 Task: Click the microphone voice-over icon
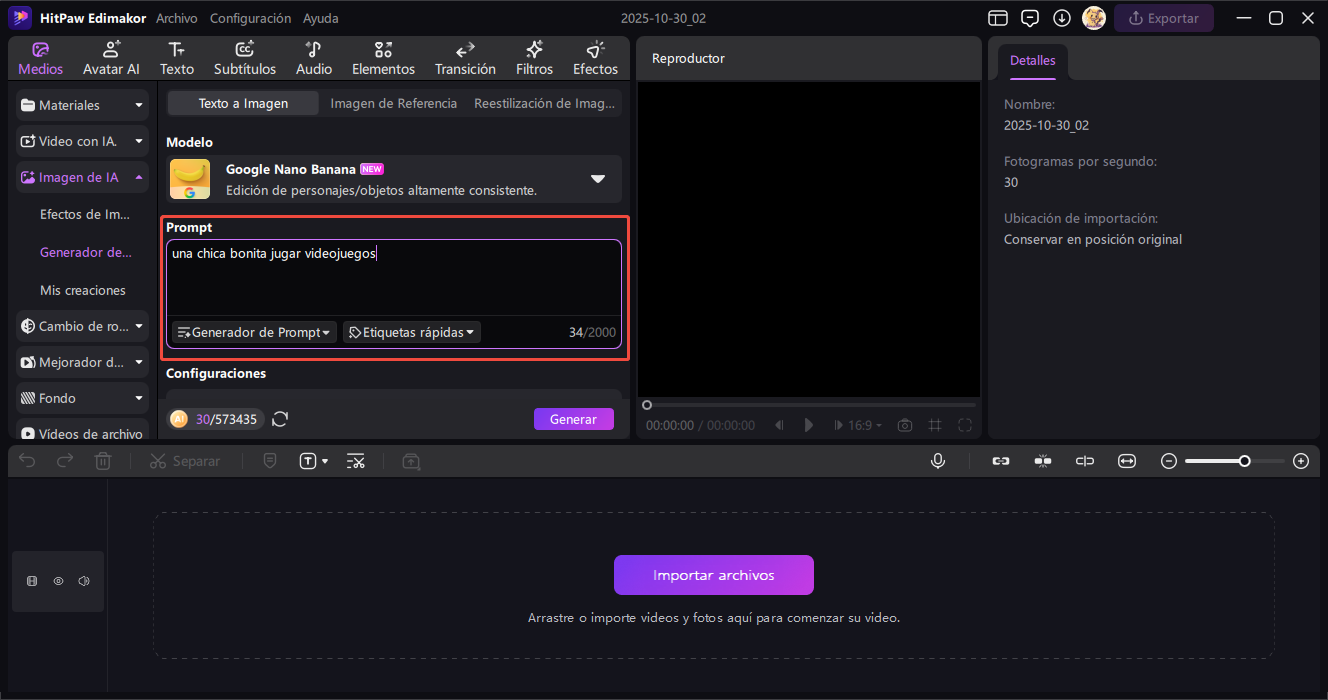click(938, 461)
